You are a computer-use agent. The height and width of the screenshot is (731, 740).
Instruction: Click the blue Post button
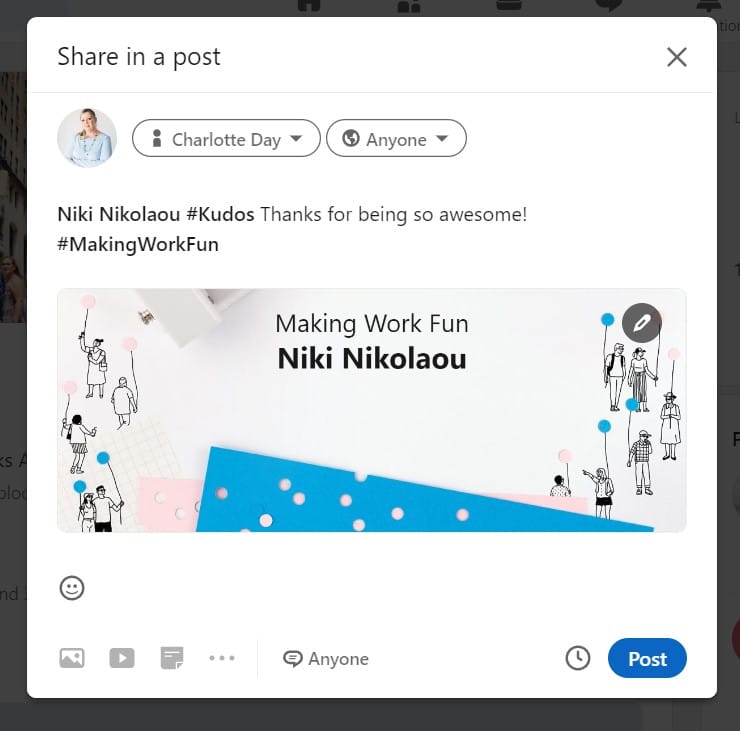[647, 659]
